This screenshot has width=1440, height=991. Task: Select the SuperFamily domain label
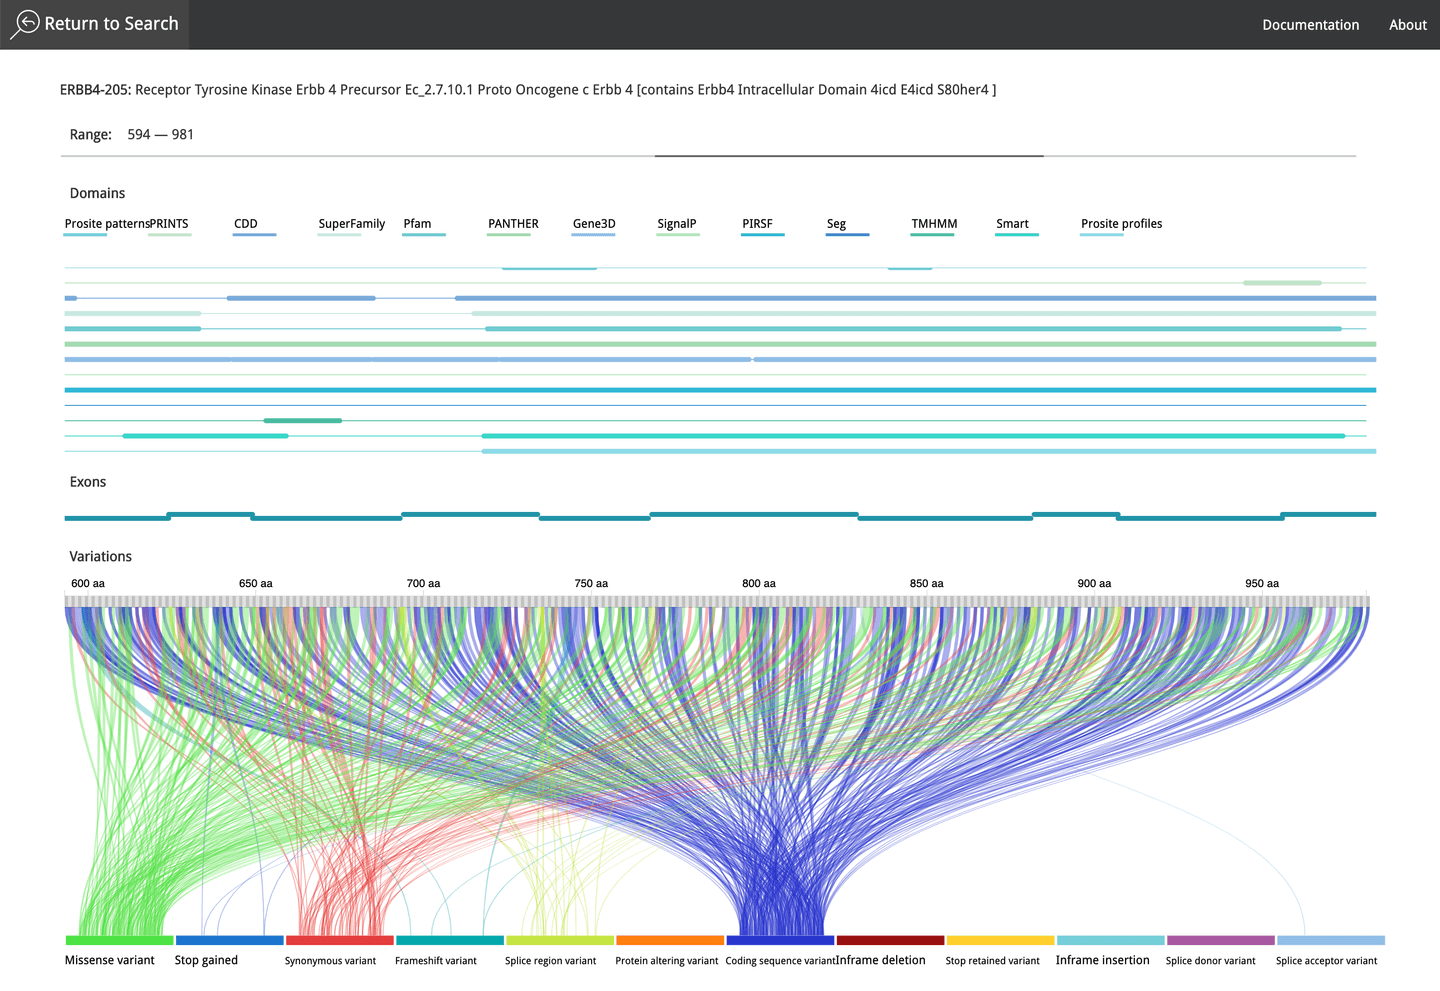(x=351, y=224)
